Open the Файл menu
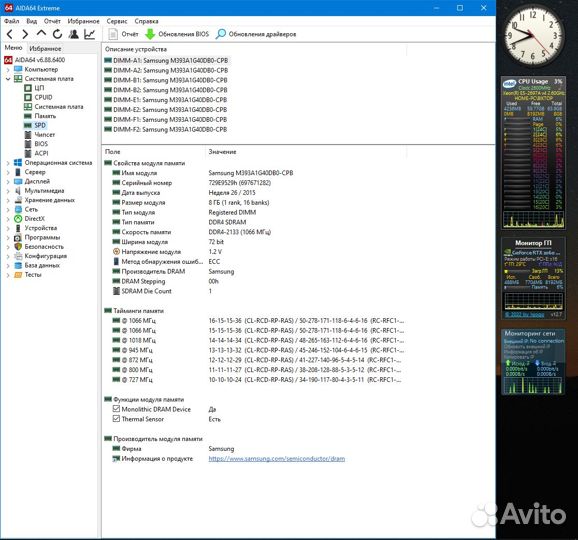The width and height of the screenshot is (578, 540). [x=11, y=21]
